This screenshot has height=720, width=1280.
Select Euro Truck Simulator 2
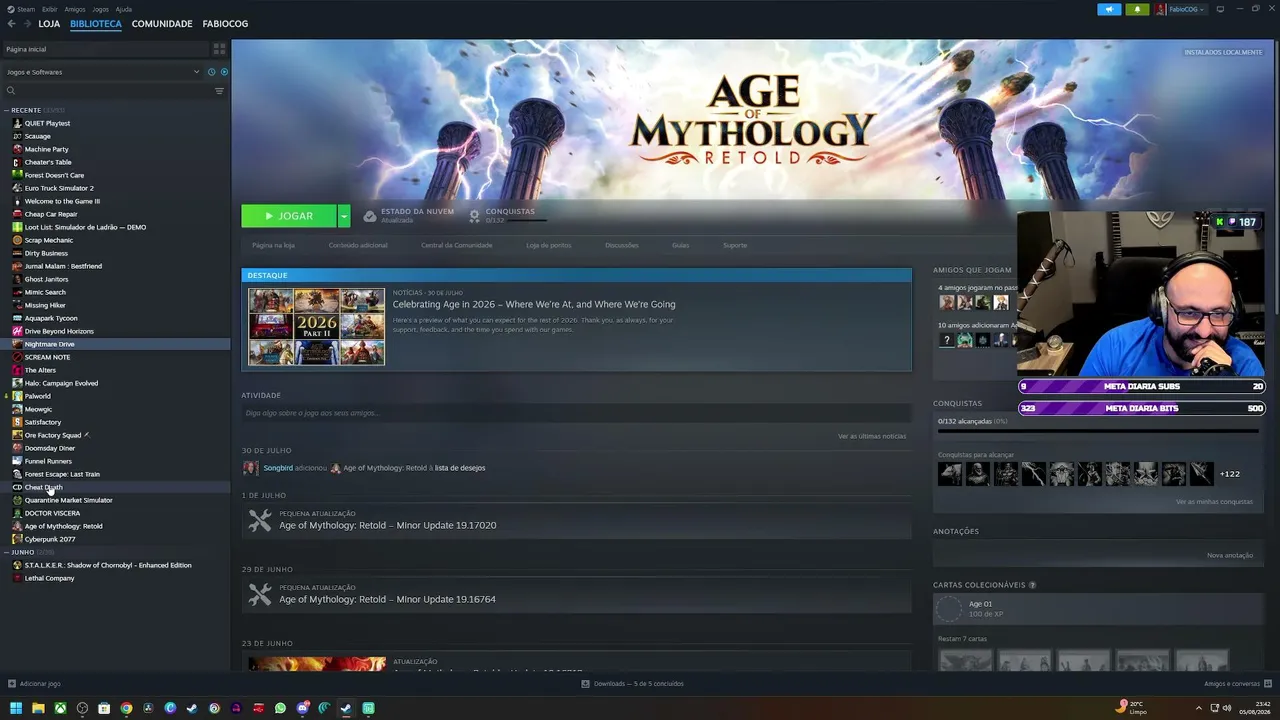(59, 188)
